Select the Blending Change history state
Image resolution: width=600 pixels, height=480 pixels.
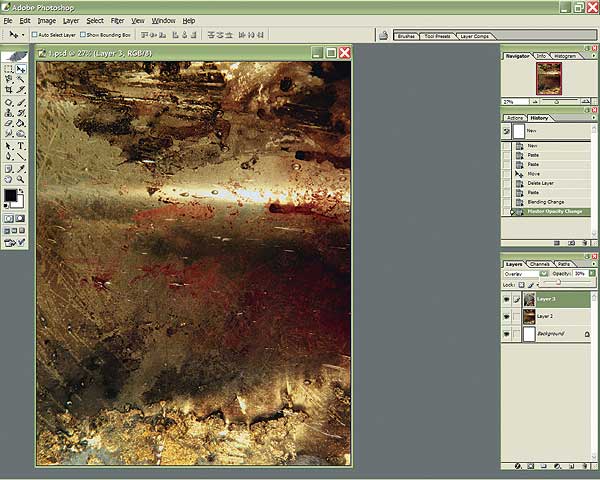[x=544, y=202]
